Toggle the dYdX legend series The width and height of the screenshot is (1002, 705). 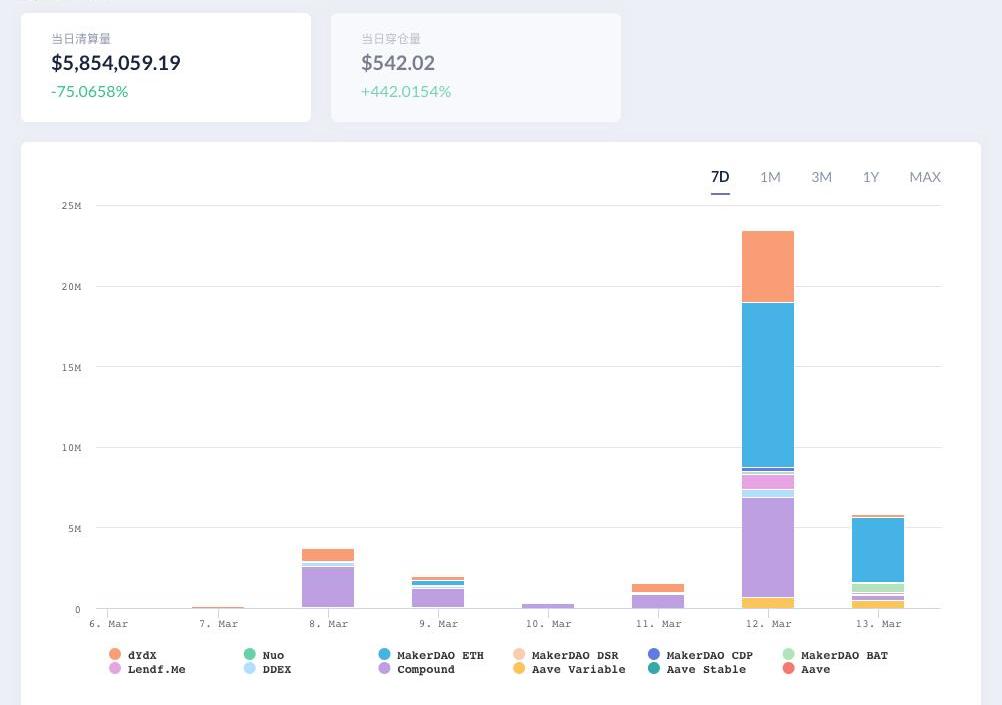(x=141, y=655)
